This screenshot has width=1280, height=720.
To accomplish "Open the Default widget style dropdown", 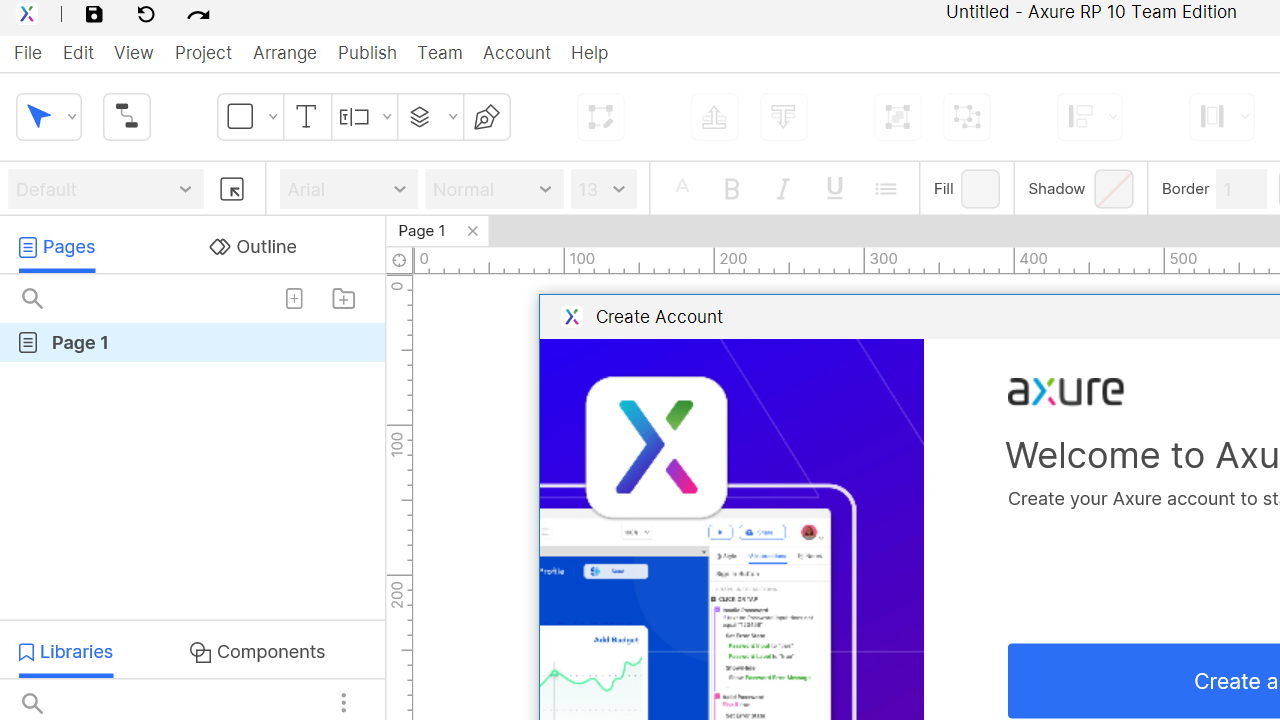I will [x=105, y=189].
